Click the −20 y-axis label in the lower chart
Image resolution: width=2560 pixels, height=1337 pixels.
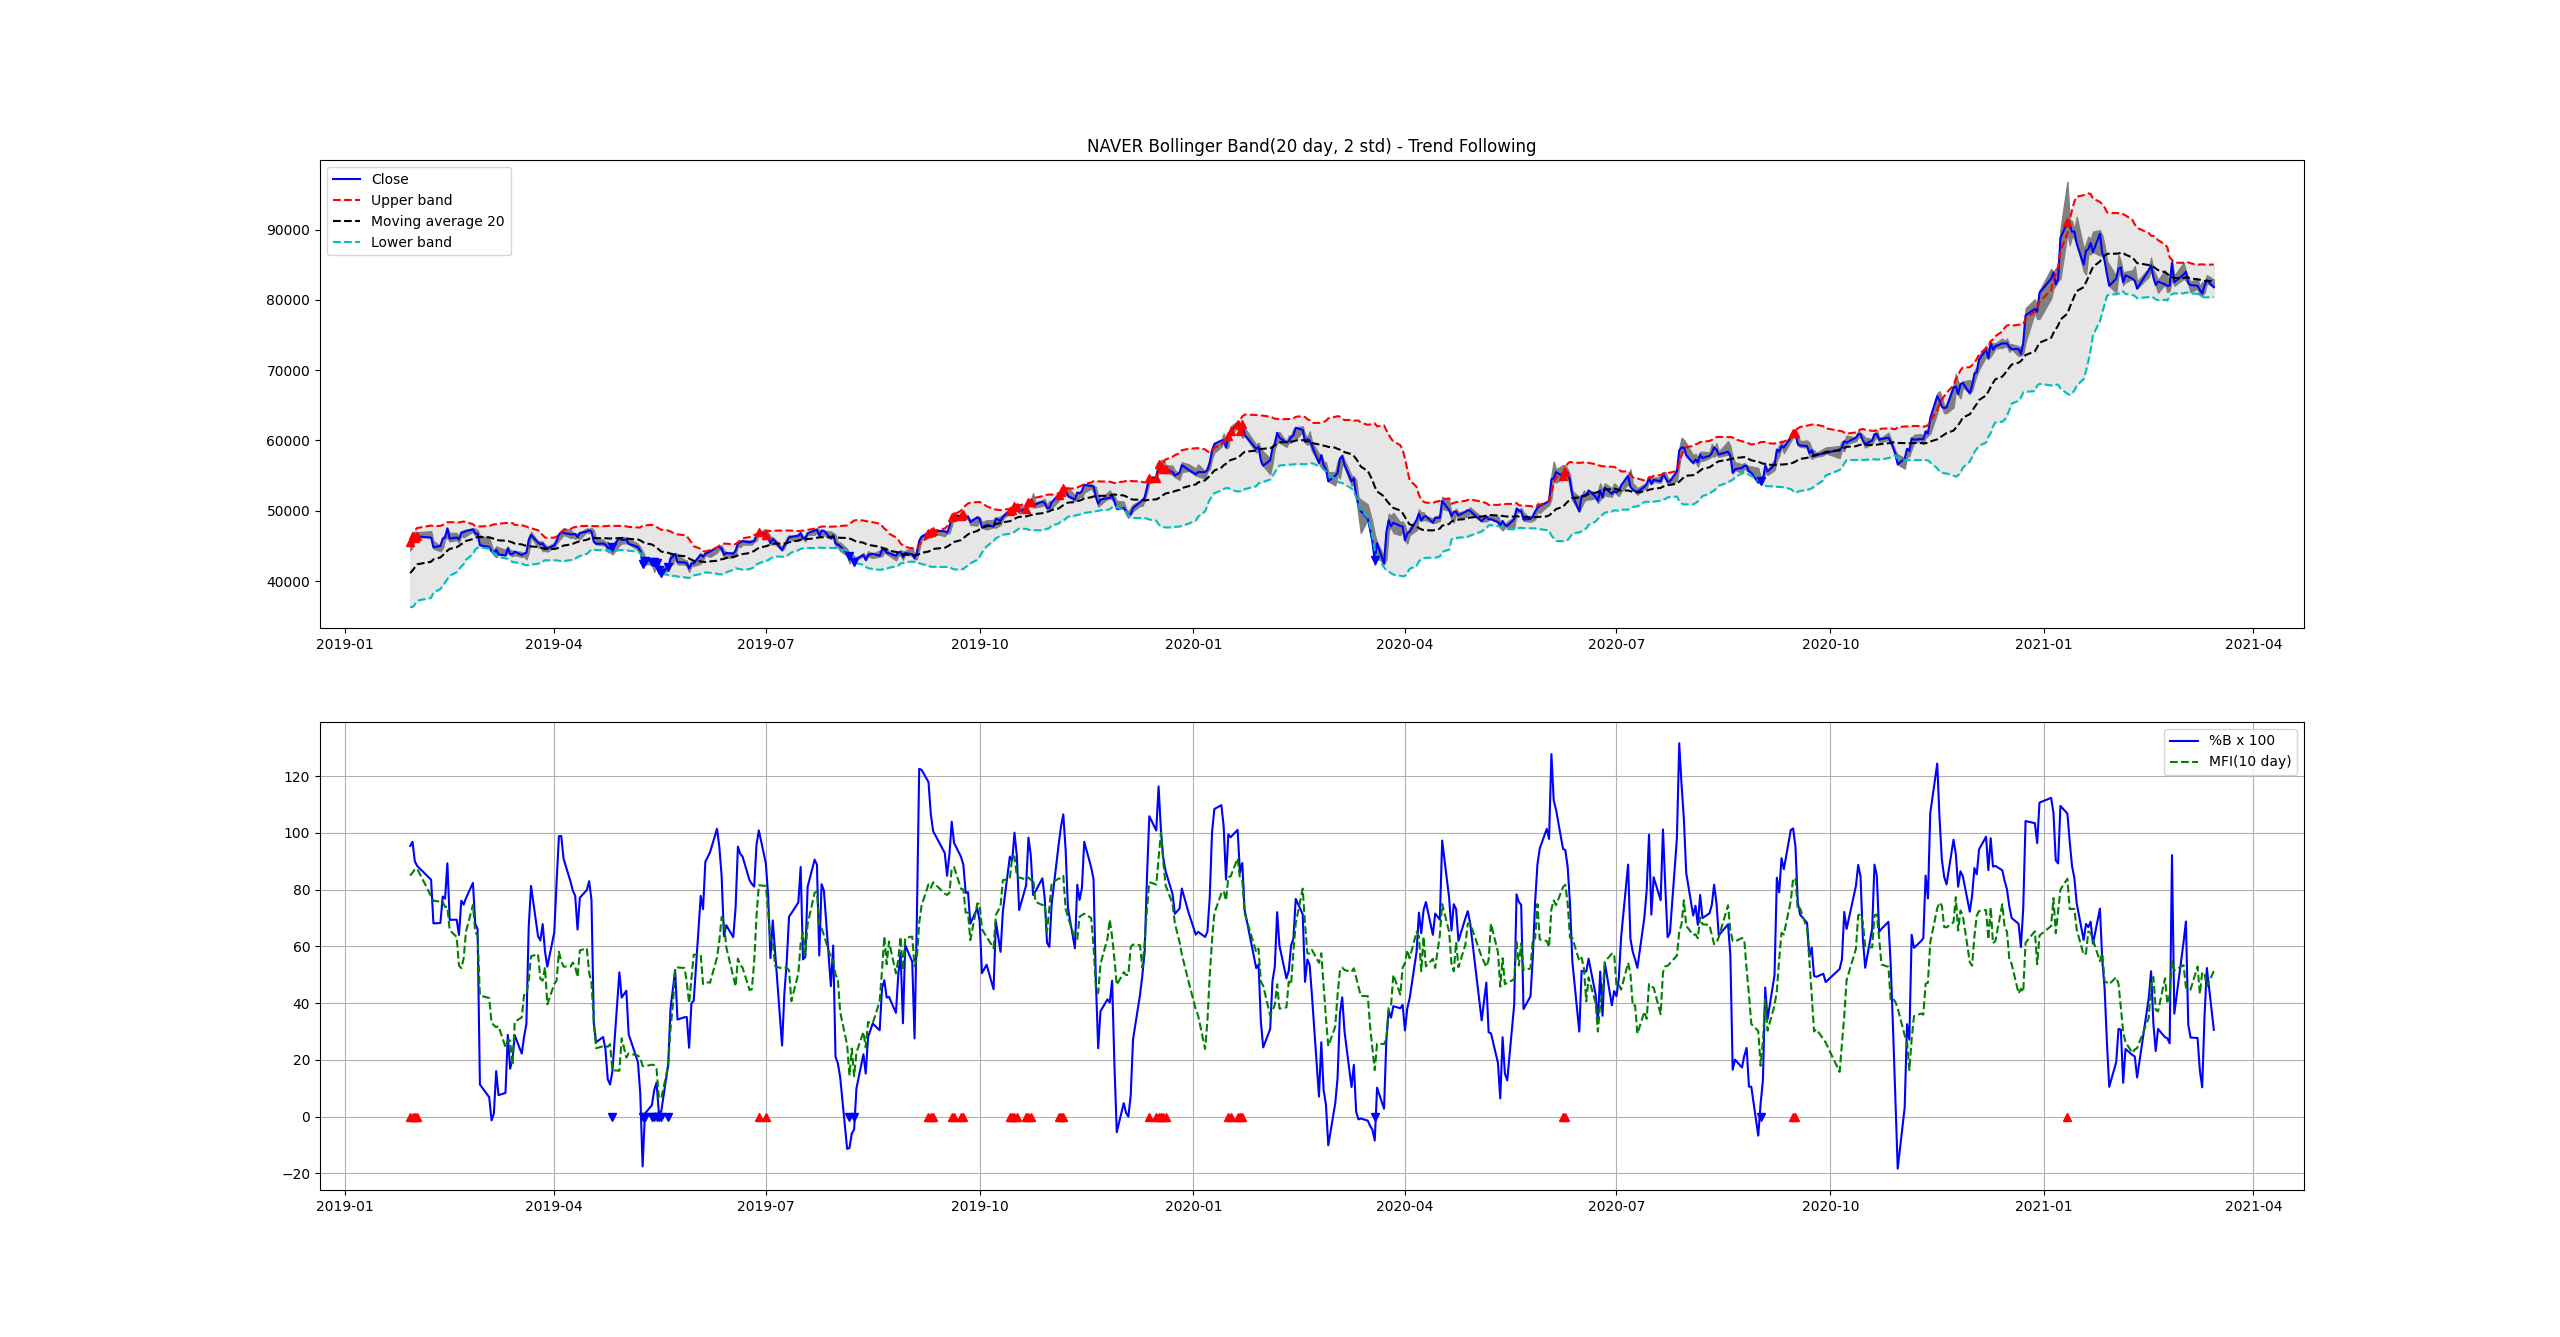[x=295, y=1174]
